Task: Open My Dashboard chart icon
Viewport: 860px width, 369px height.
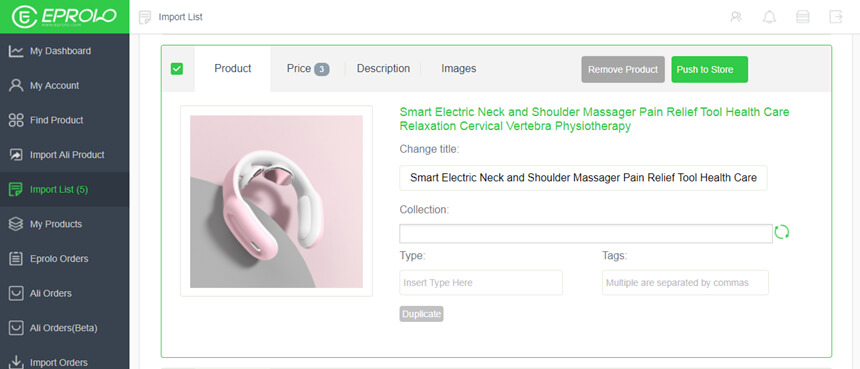Action: [x=16, y=51]
